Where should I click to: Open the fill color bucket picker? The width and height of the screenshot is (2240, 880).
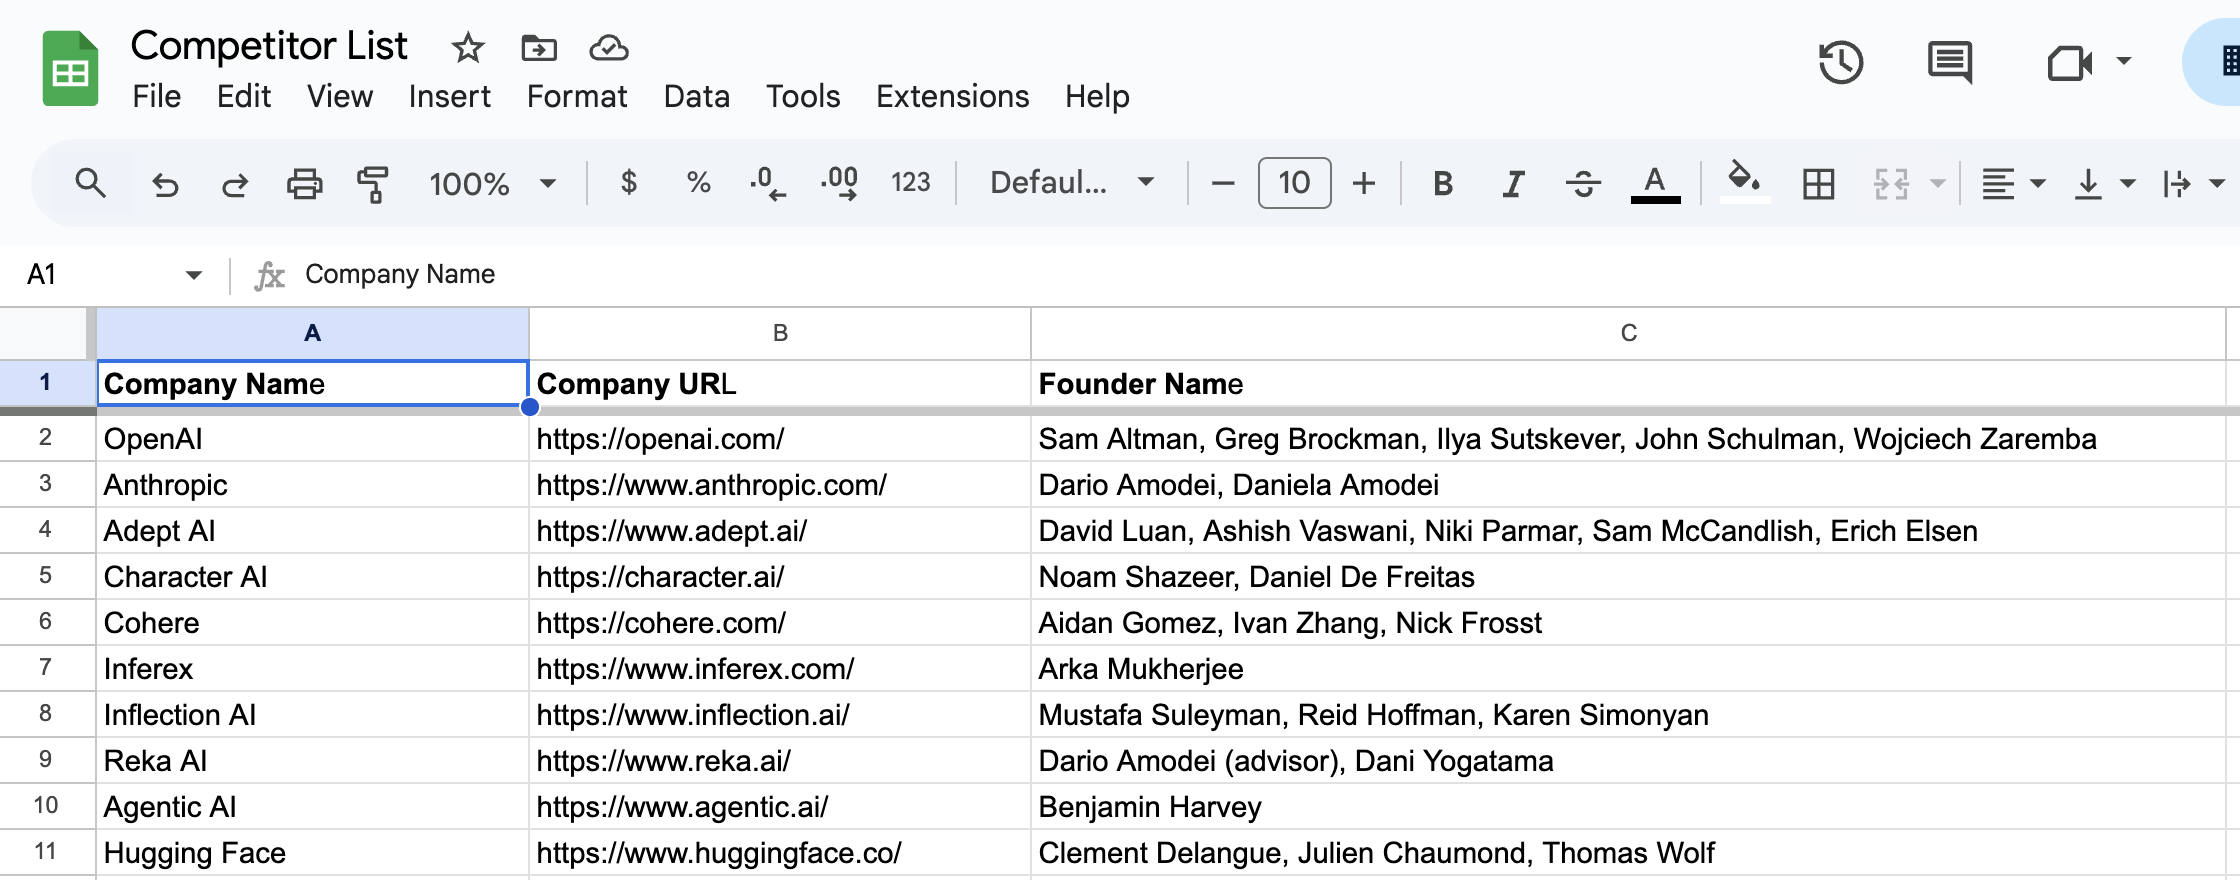(1744, 182)
